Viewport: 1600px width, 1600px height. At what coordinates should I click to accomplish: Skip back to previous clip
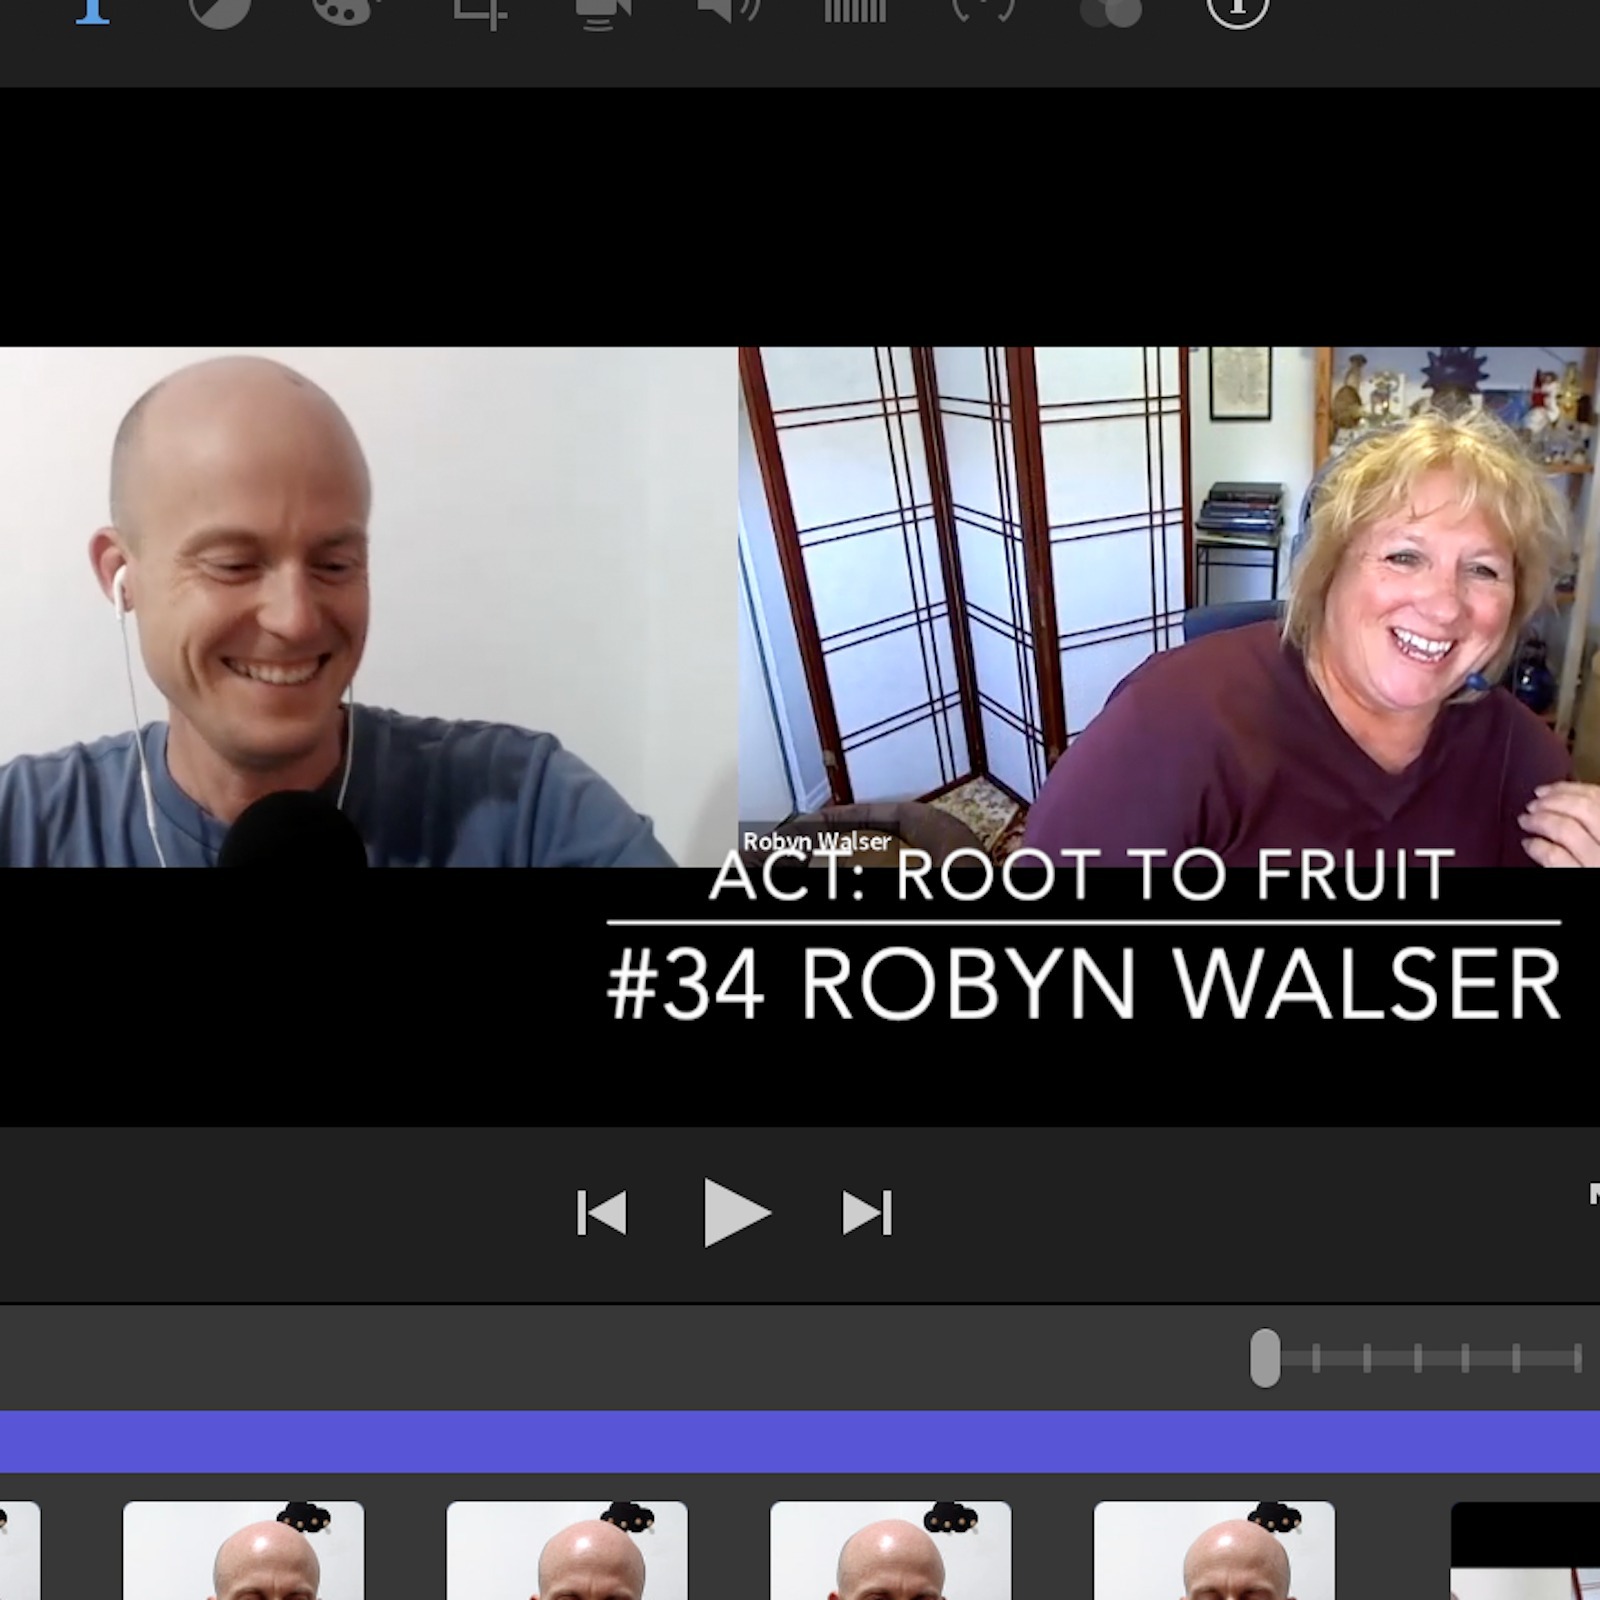pyautogui.click(x=602, y=1213)
